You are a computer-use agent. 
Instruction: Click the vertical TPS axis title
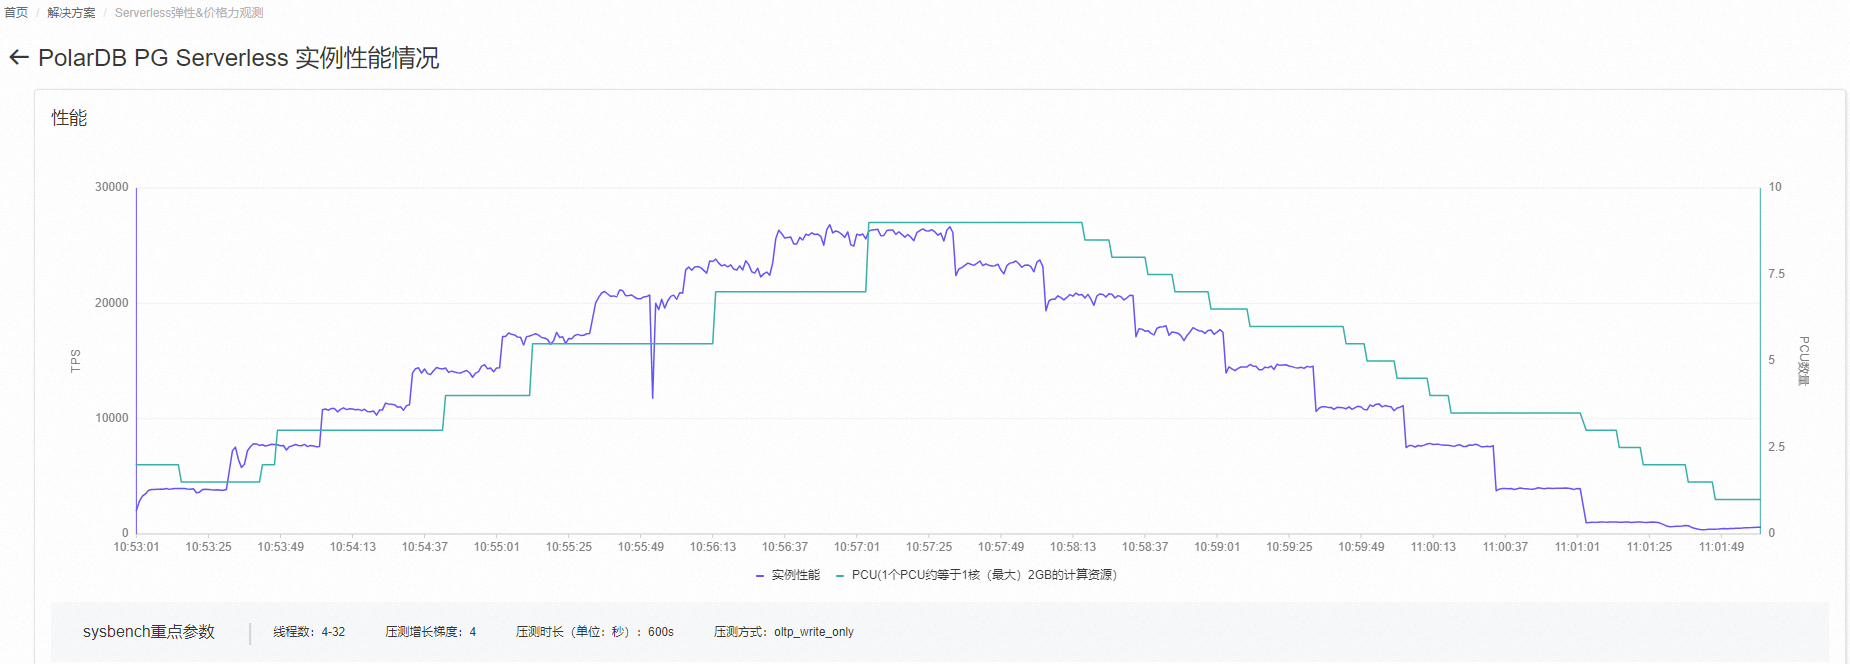coord(76,361)
